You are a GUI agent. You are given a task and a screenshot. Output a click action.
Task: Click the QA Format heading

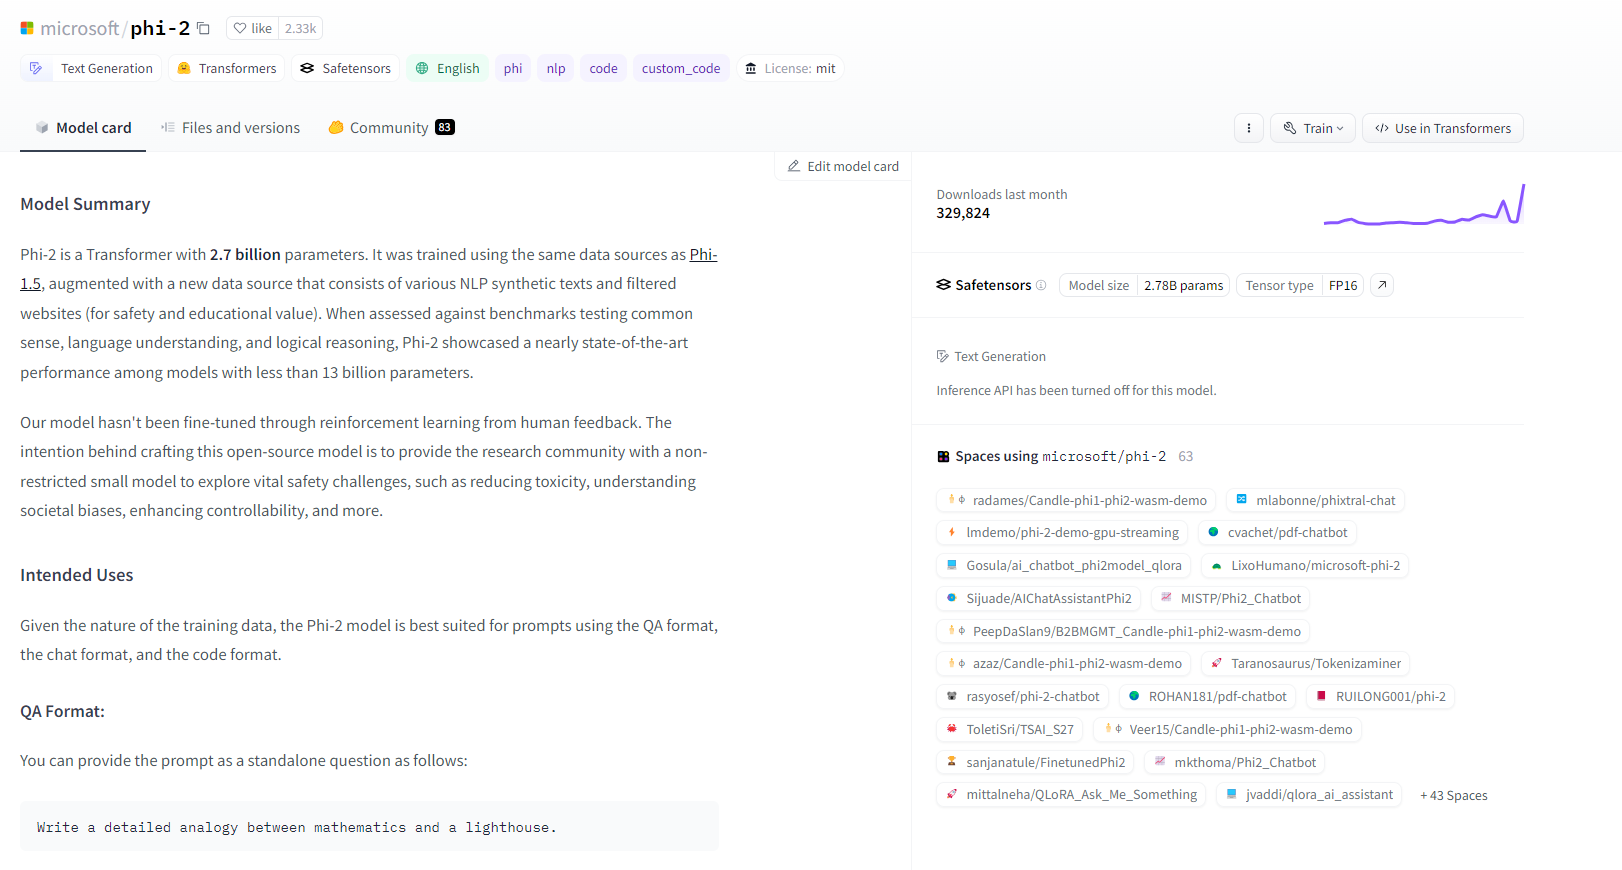click(62, 711)
